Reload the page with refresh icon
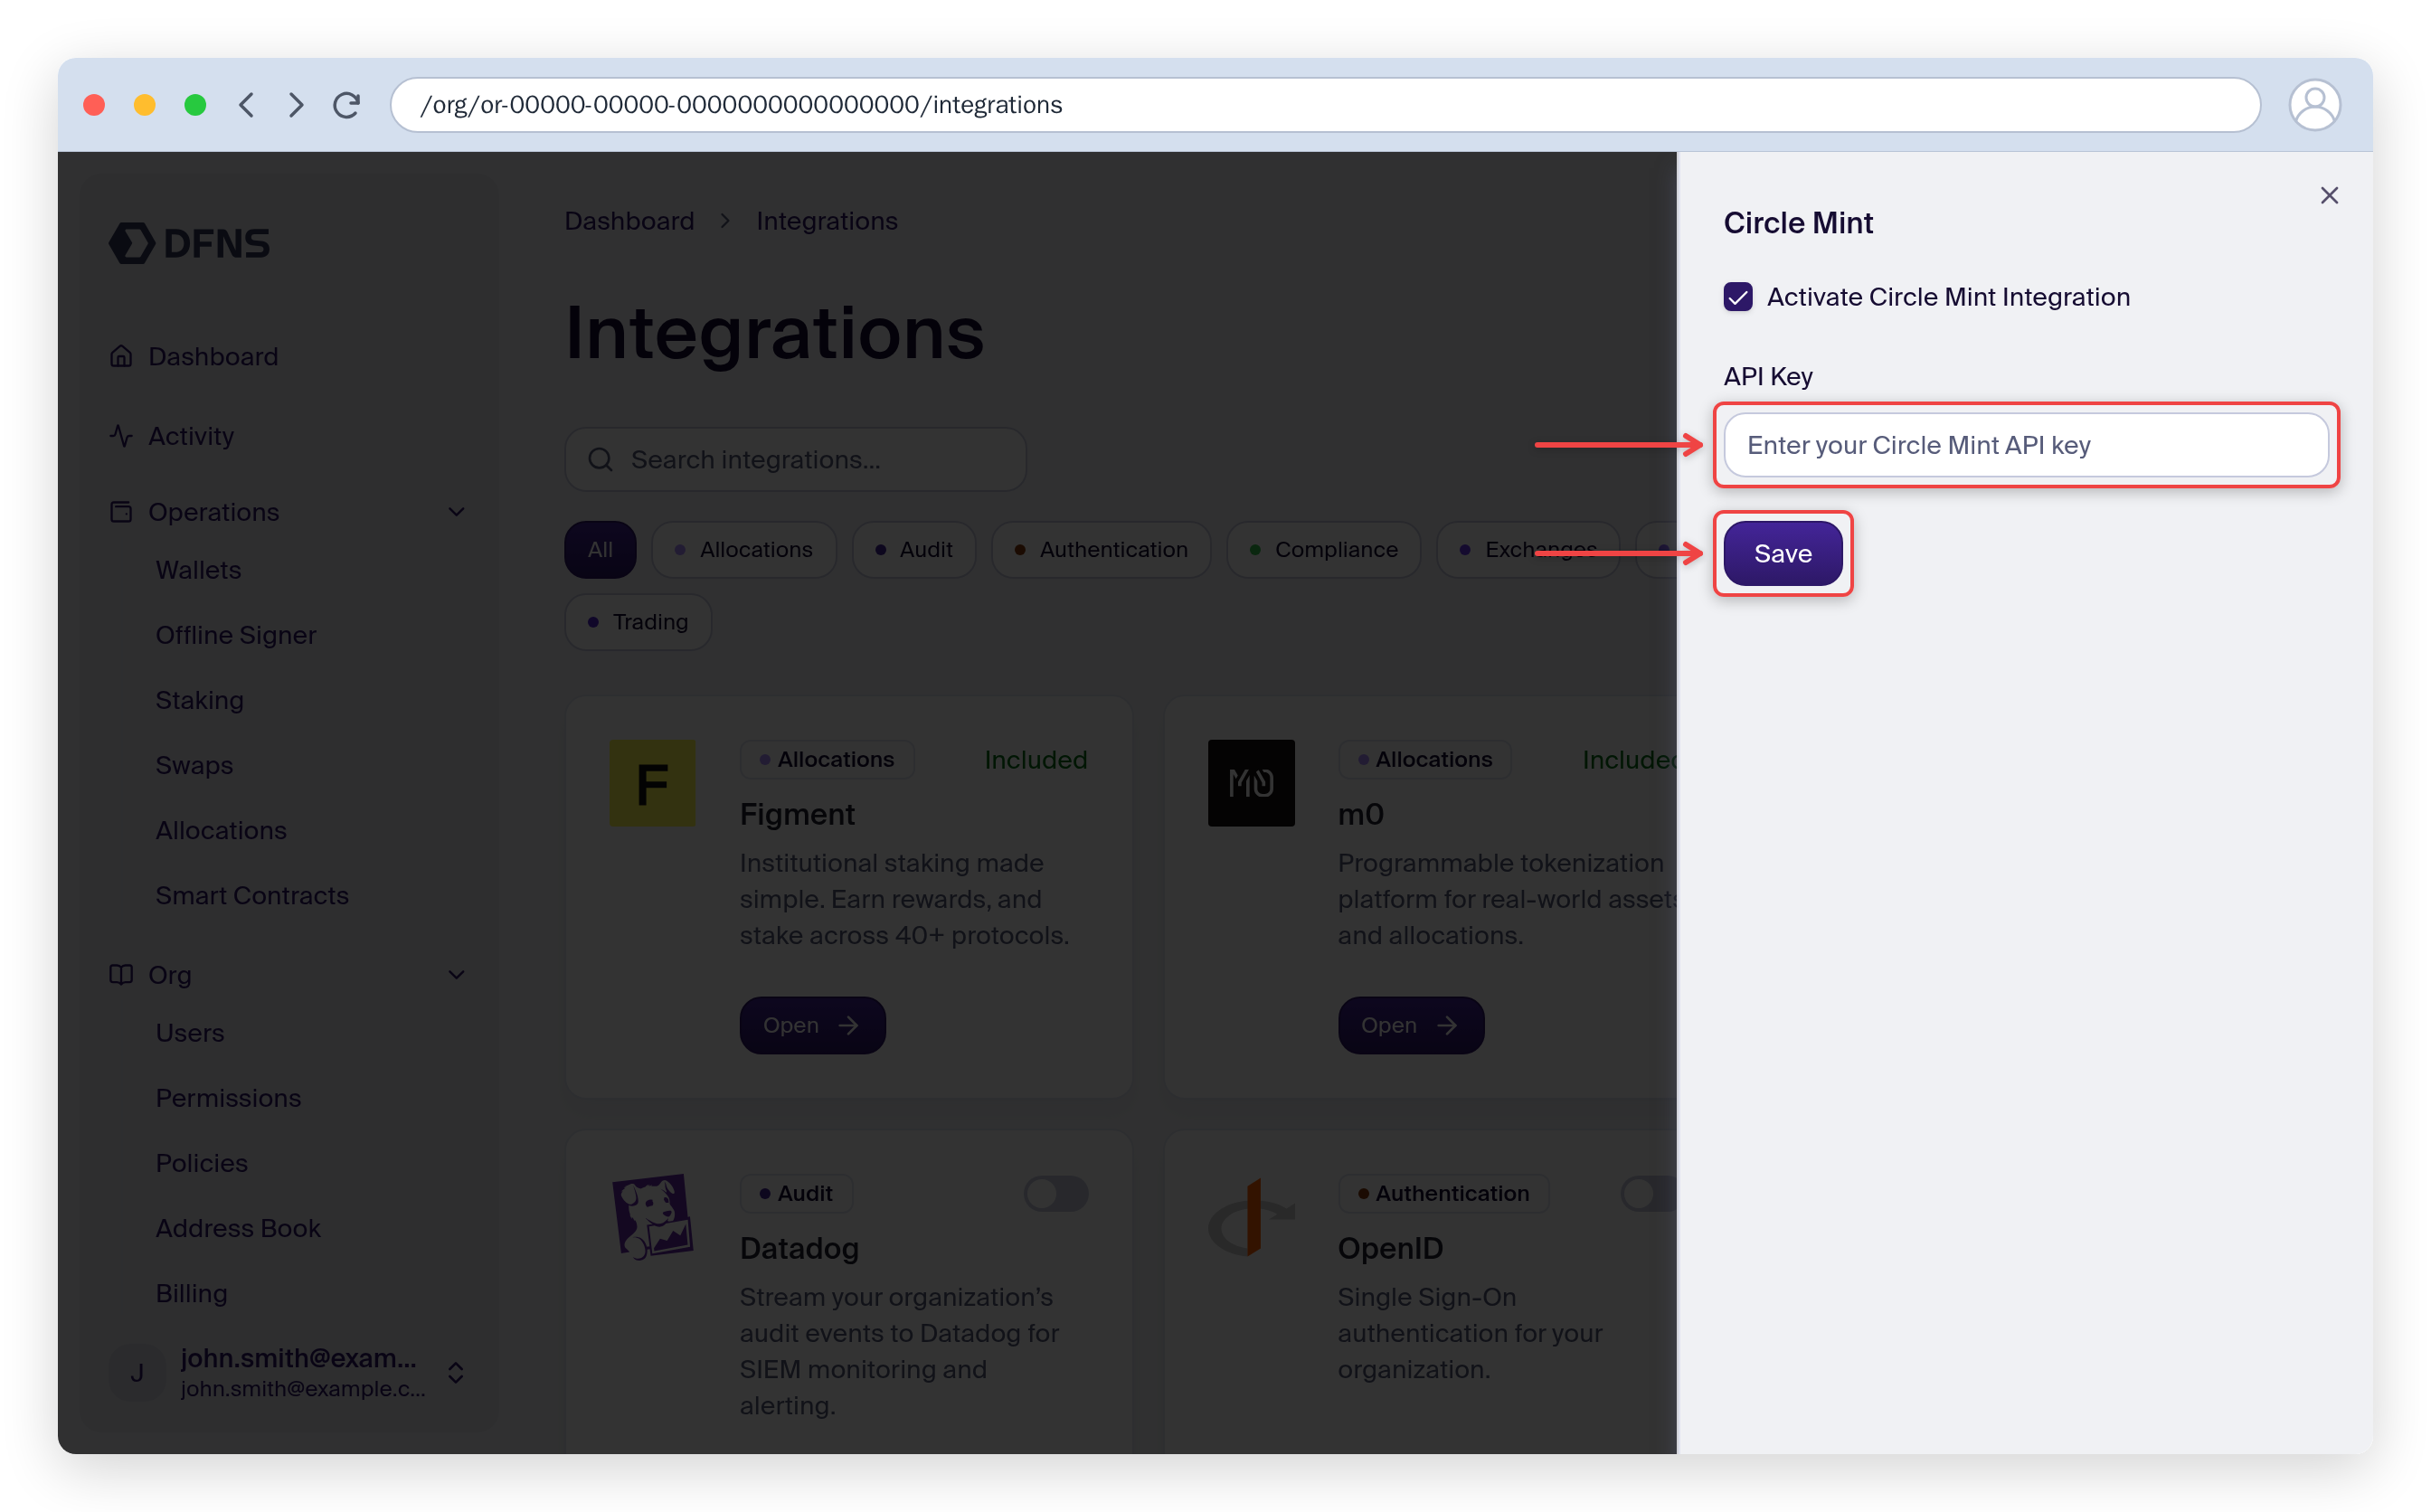Screen dimensions: 2431x1512 (x=346, y=105)
